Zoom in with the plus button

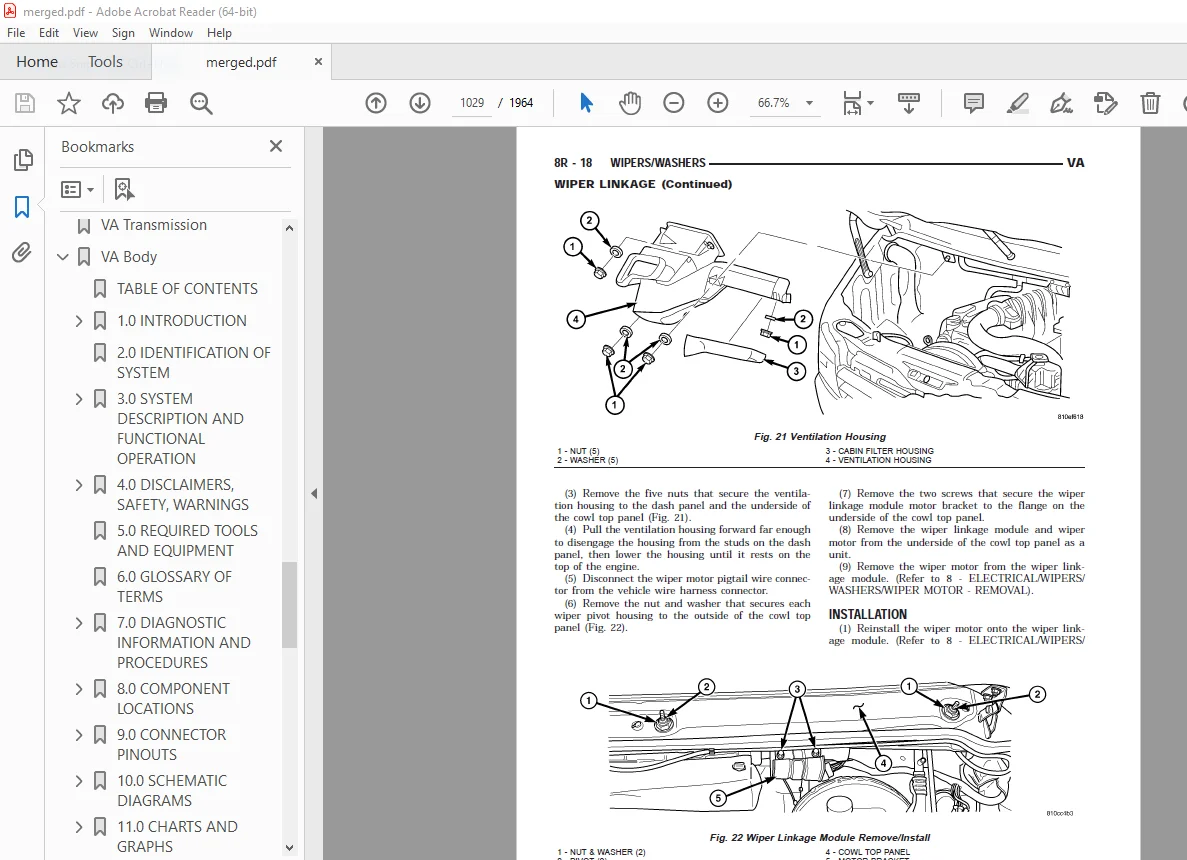coord(717,103)
